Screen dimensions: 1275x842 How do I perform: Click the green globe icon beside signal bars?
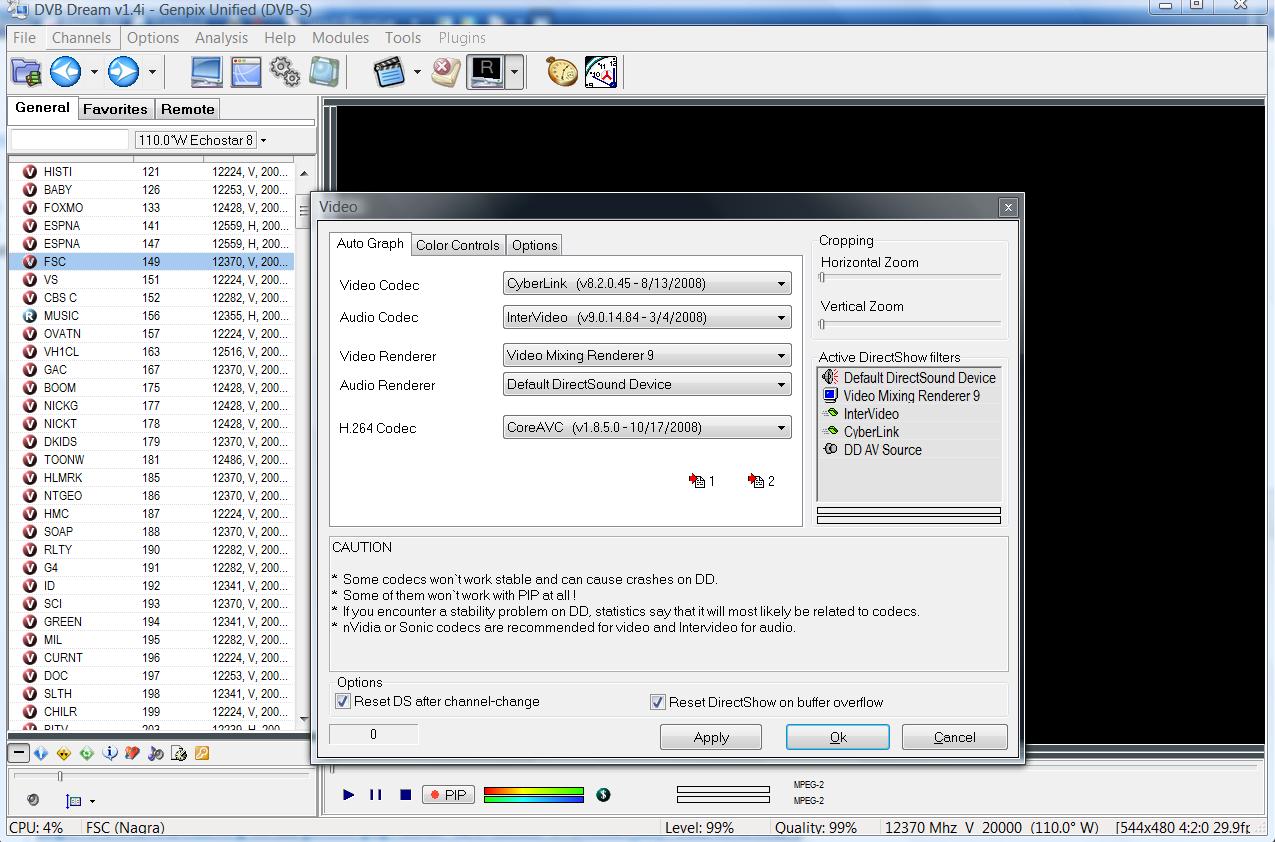pos(603,795)
